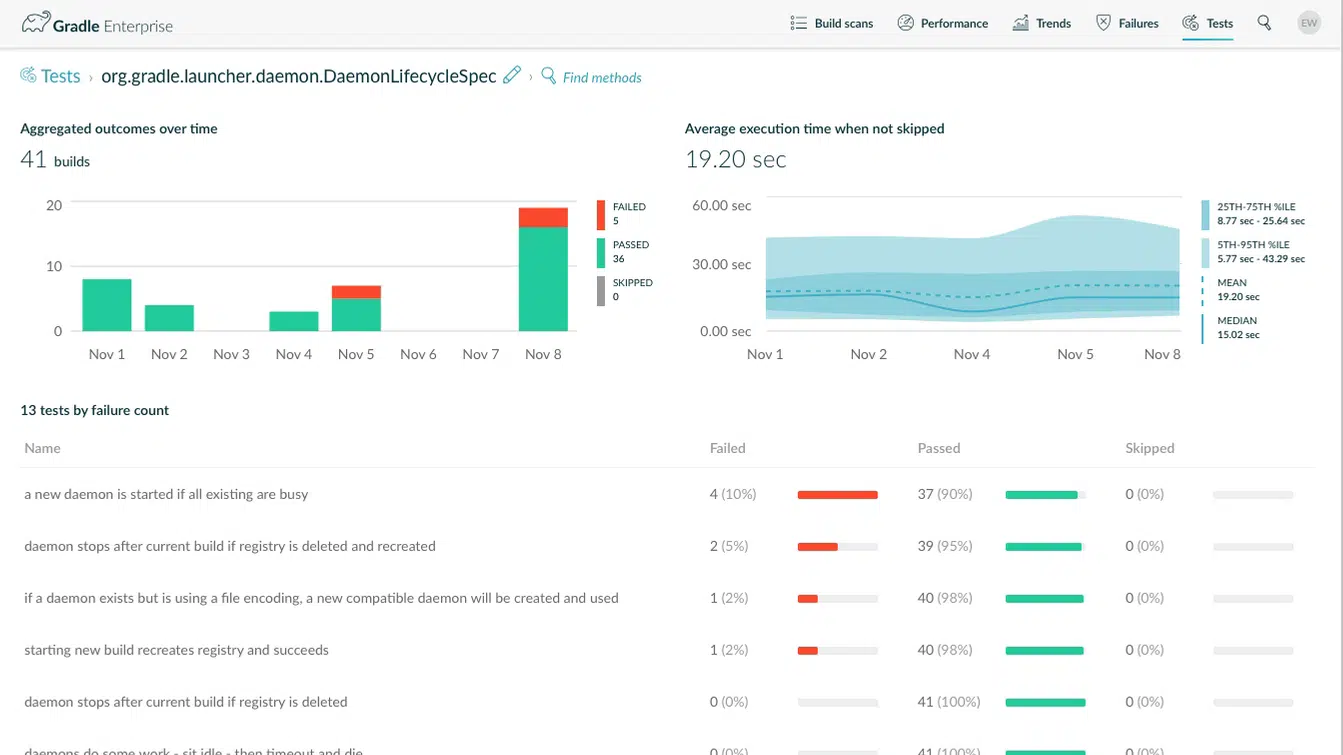The height and width of the screenshot is (755, 1343).
Task: Click the Failures shield icon
Action: pos(1103,23)
